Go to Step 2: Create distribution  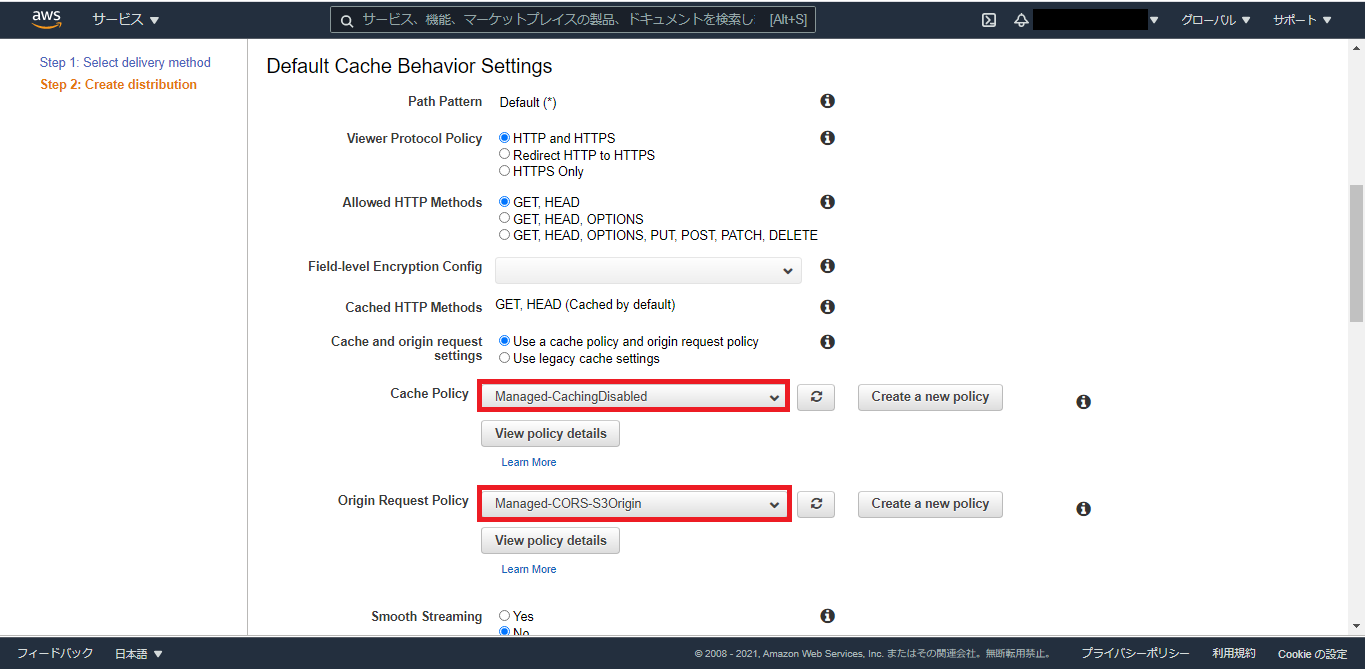pyautogui.click(x=118, y=84)
